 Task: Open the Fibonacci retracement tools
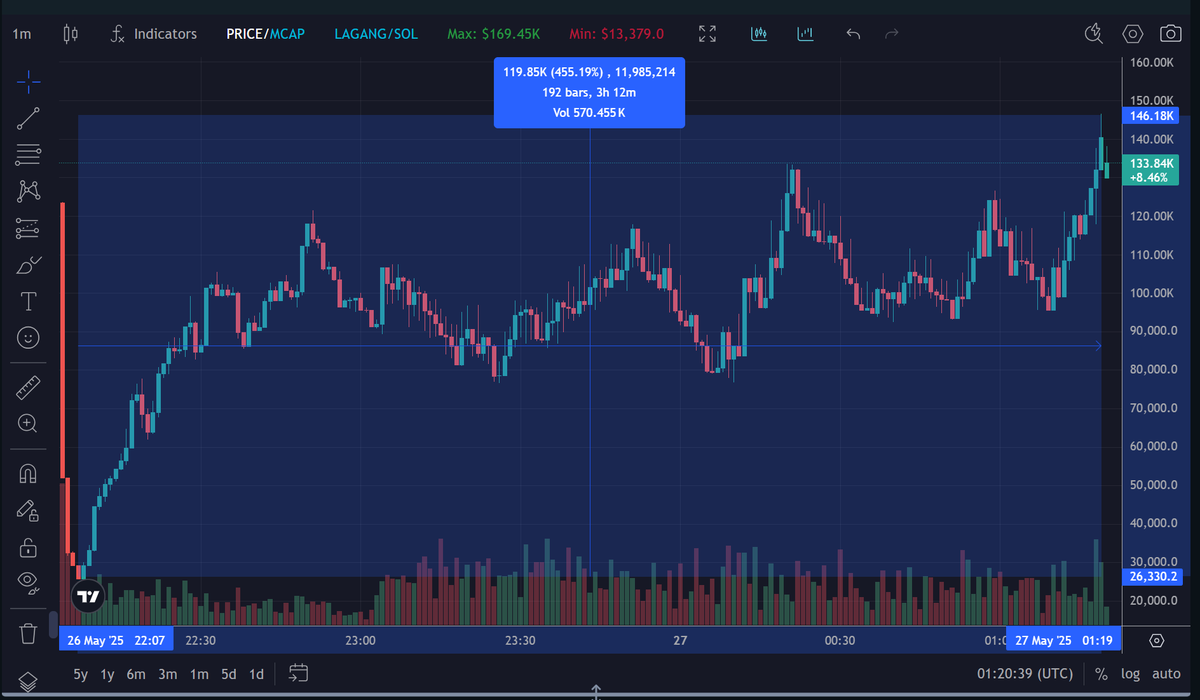(x=28, y=155)
